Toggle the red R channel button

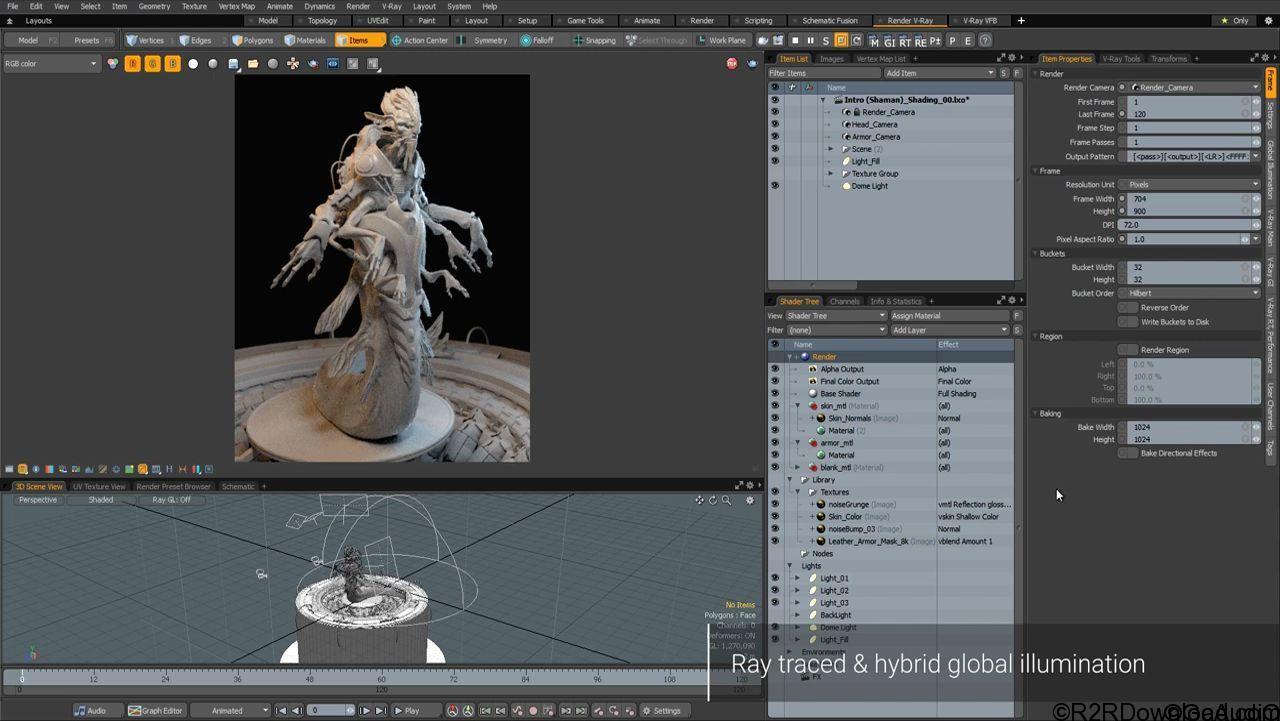pyautogui.click(x=132, y=64)
